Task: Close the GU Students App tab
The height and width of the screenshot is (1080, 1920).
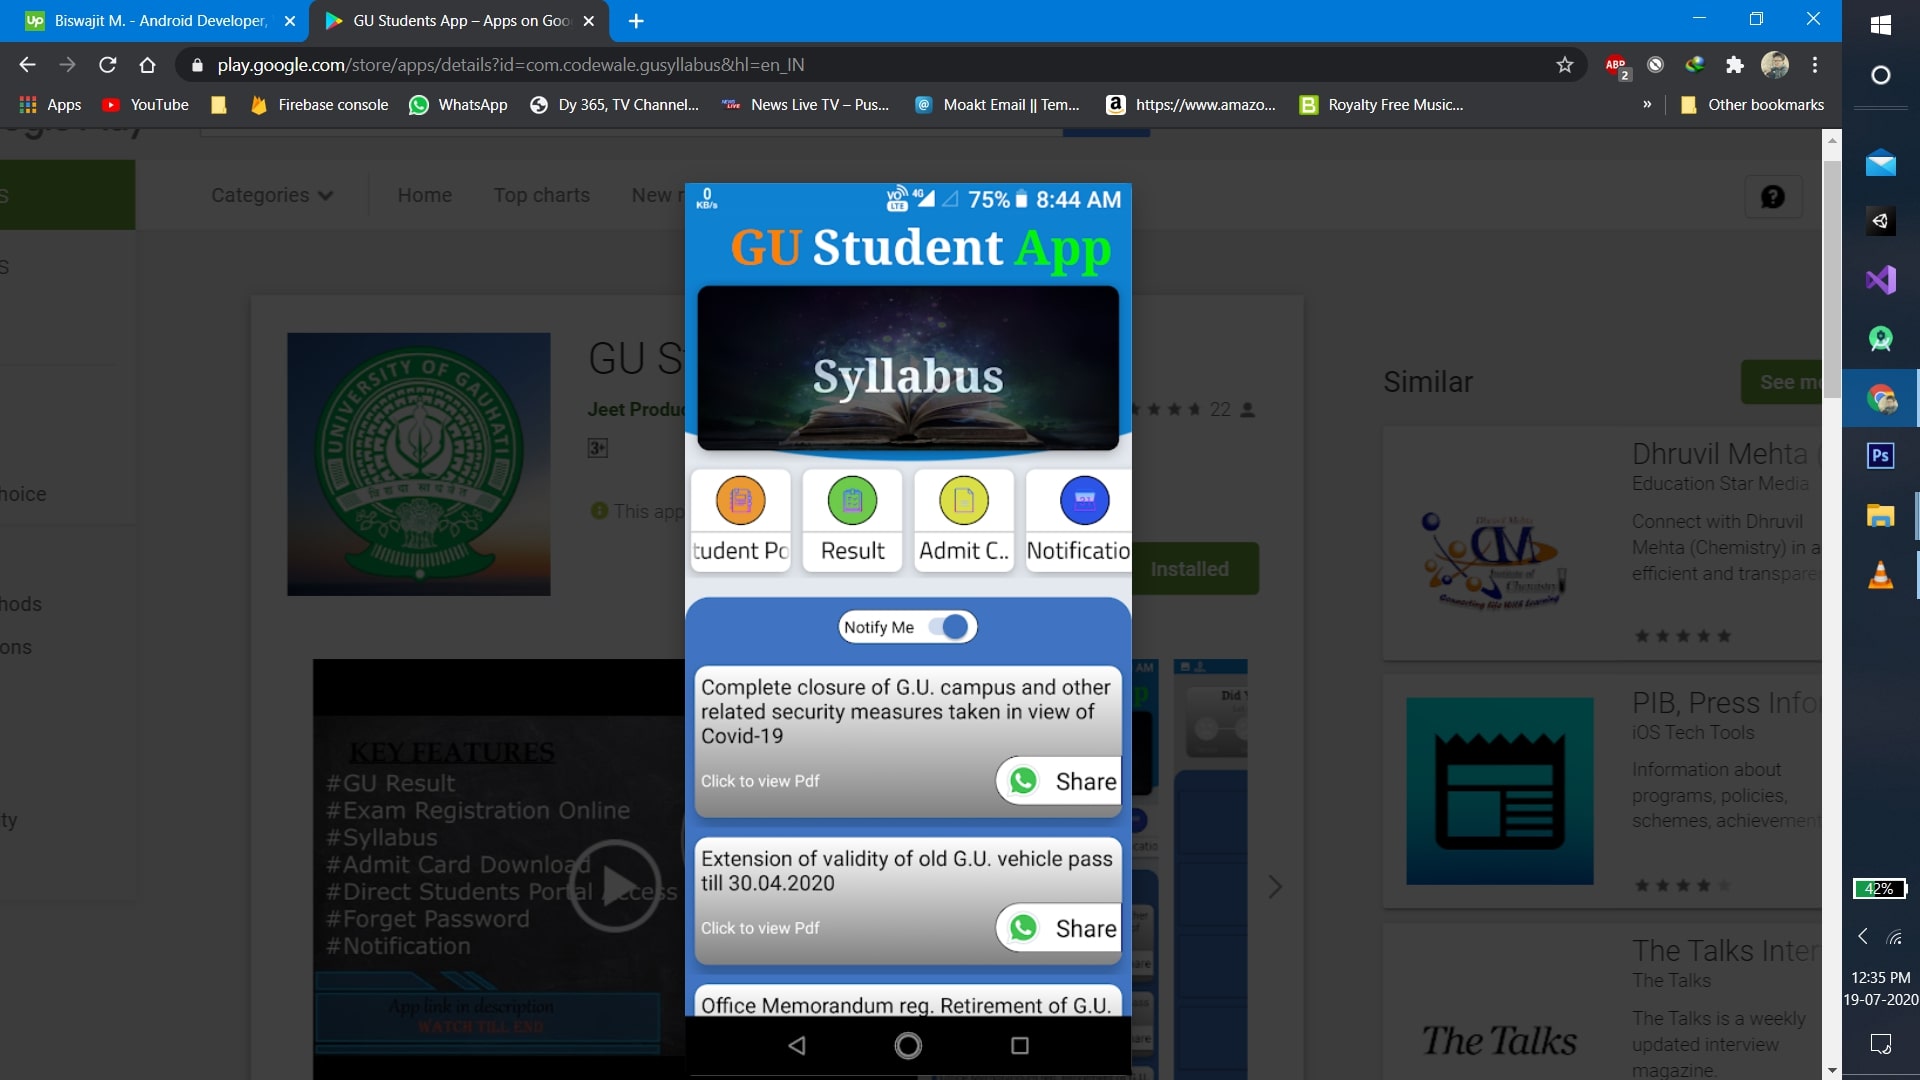Action: 589,21
